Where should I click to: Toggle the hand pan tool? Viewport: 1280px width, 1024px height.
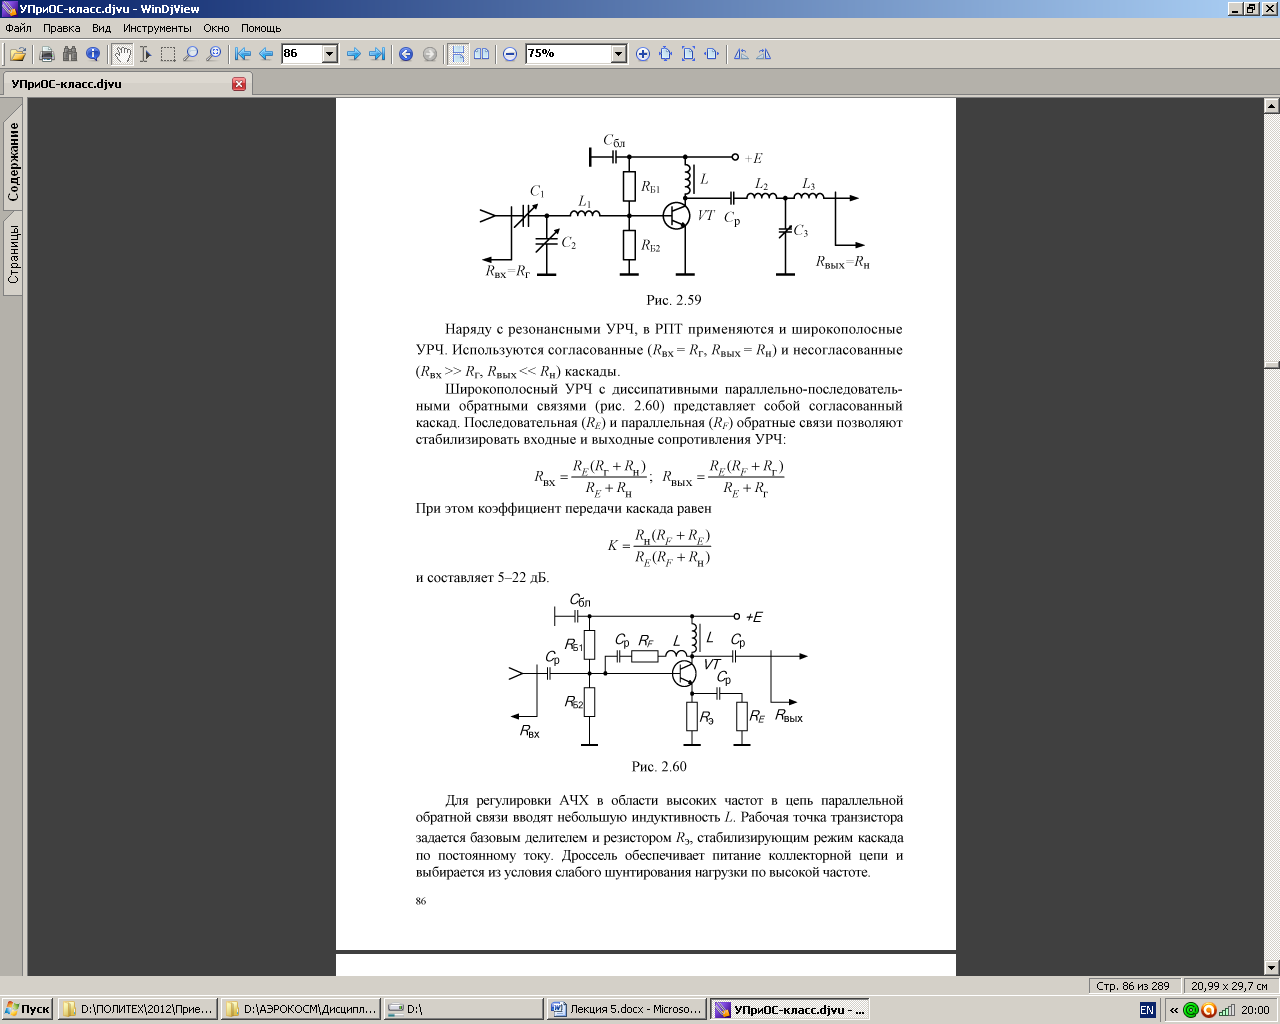click(122, 54)
